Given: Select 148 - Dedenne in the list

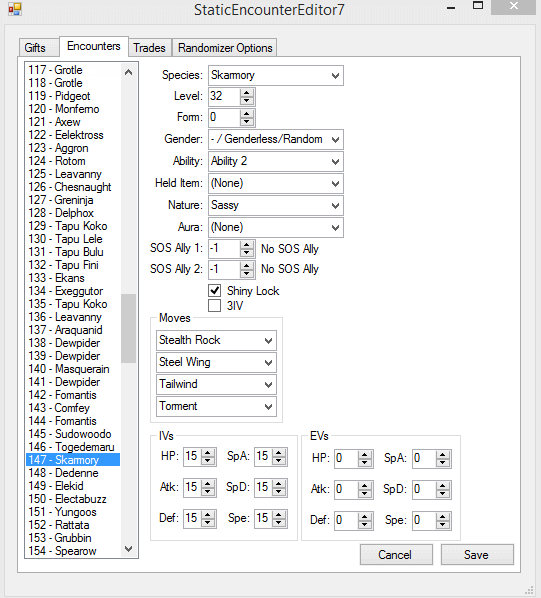Looking at the screenshot, I should pyautogui.click(x=73, y=473).
